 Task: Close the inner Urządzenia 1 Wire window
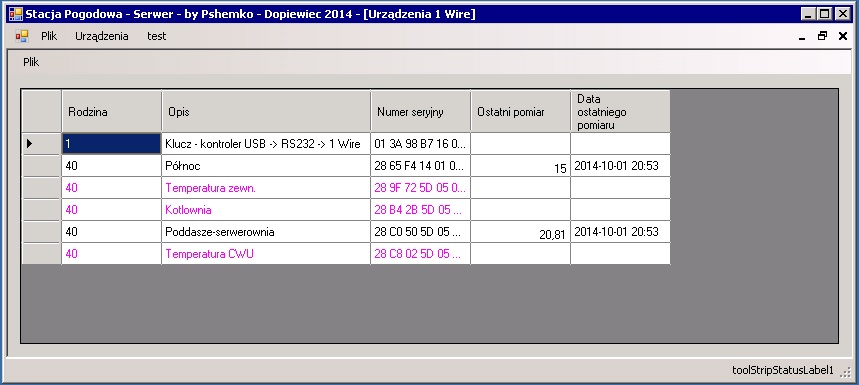[x=843, y=37]
